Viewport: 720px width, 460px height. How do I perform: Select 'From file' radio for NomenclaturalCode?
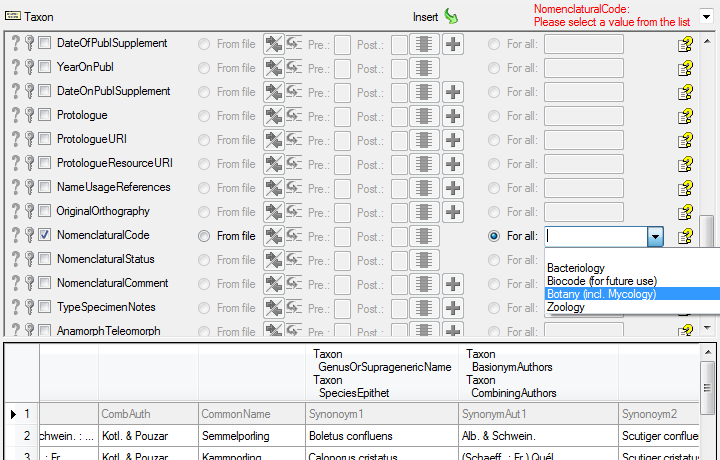point(204,236)
